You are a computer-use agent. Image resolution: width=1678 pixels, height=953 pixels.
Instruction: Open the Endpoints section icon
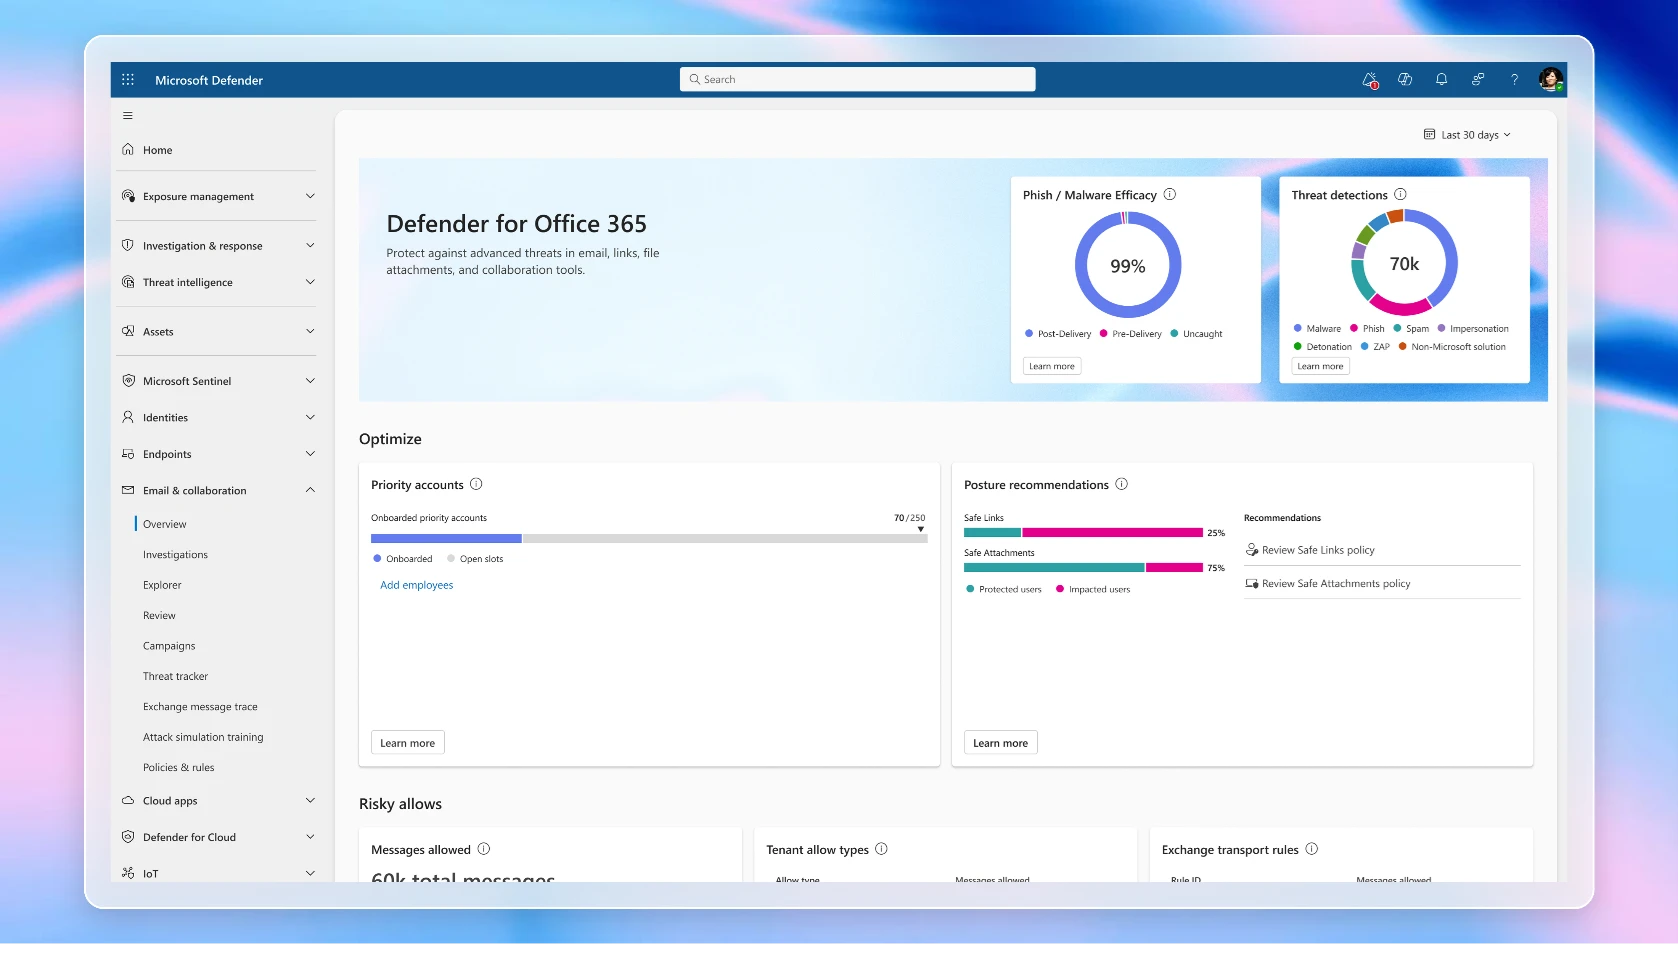[128, 454]
